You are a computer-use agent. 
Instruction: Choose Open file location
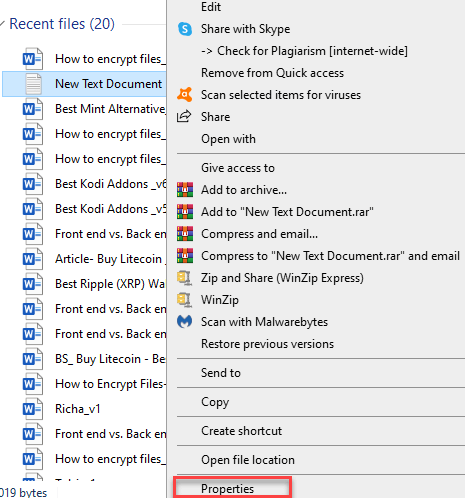pos(248,460)
